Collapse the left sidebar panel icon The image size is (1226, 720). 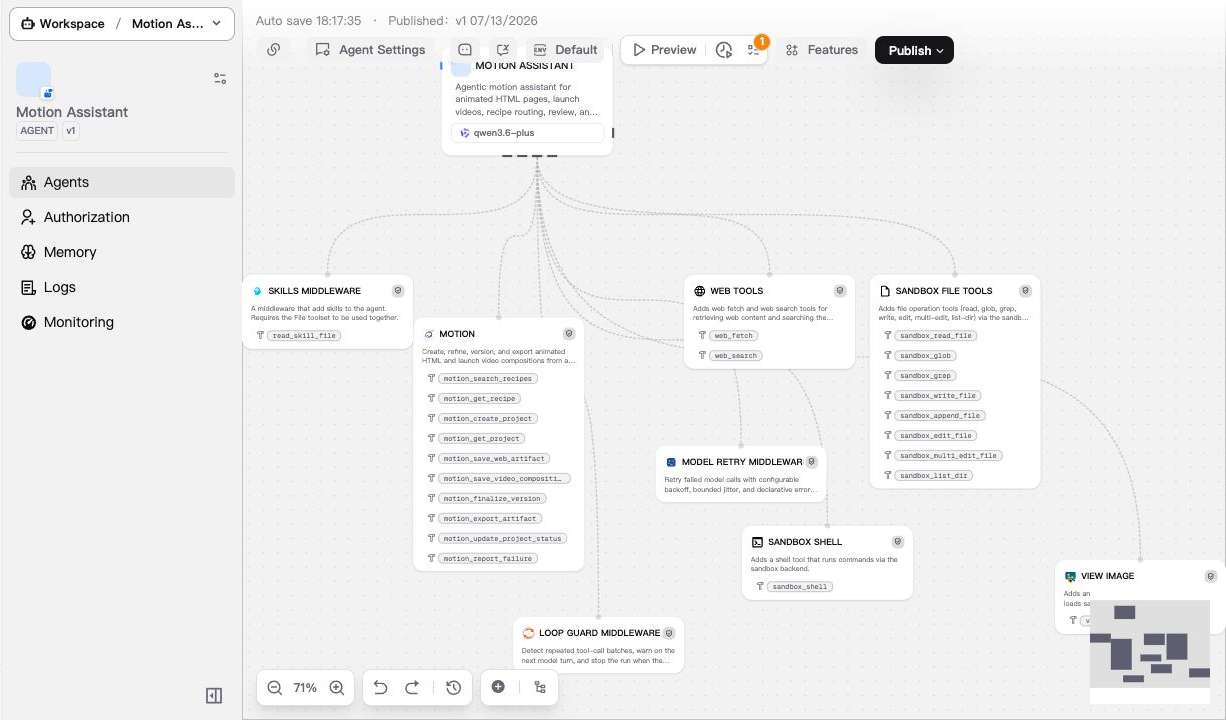pyautogui.click(x=214, y=695)
